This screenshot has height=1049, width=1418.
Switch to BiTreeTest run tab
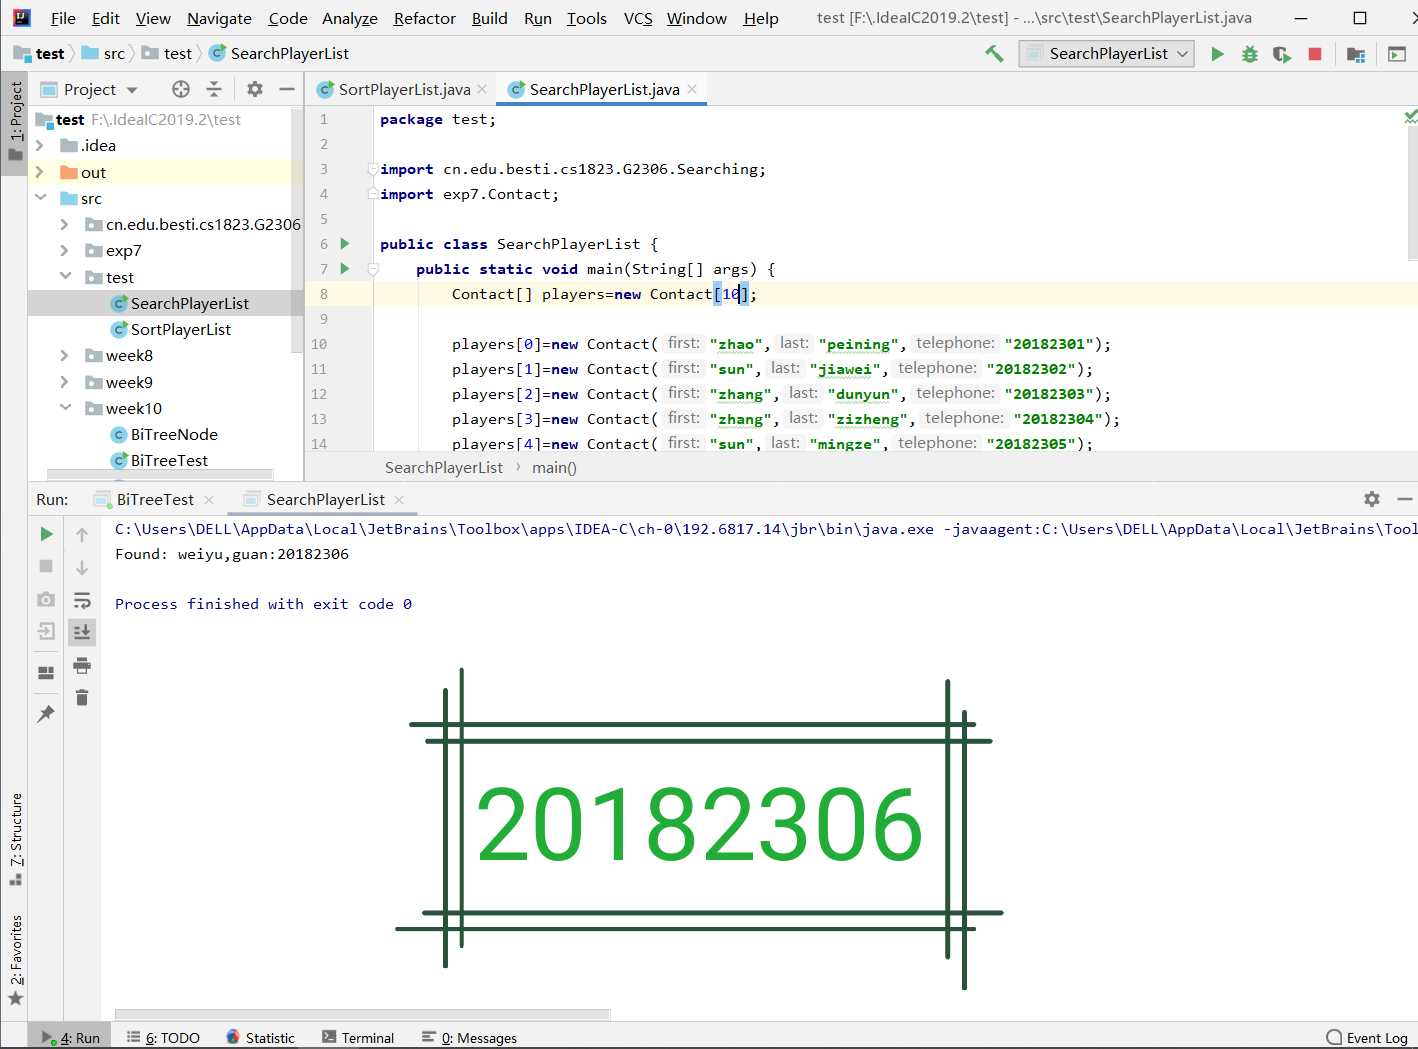click(x=155, y=499)
